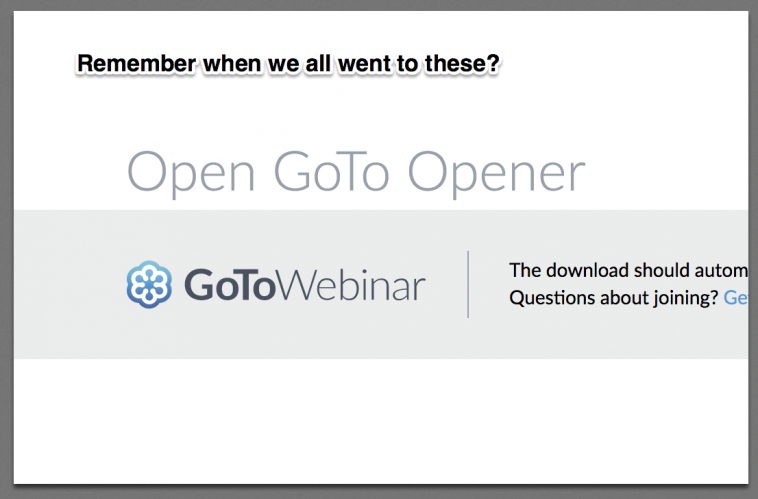Click the bold "GoTo" in the GoToWebinar wordmark
This screenshot has width=758, height=499.
tap(229, 285)
